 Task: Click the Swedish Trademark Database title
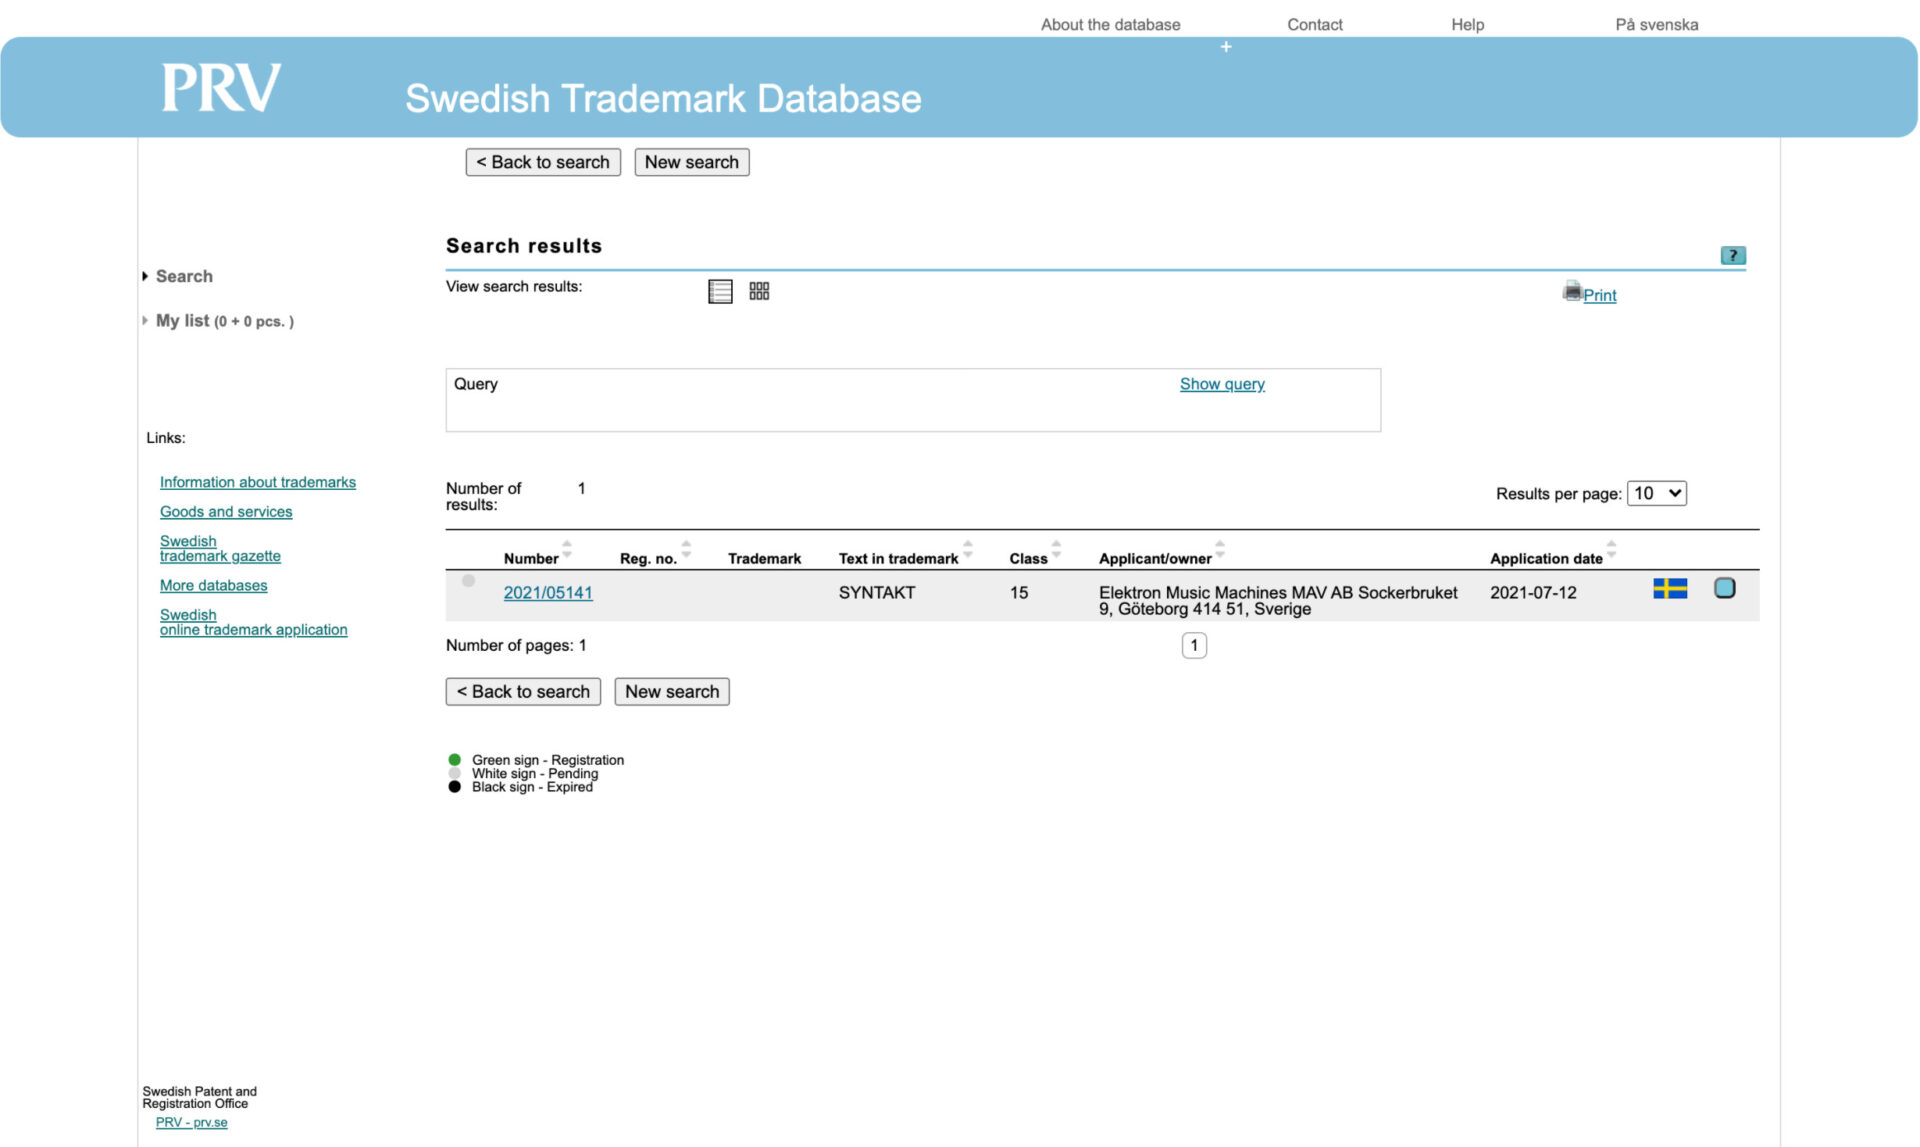663,98
